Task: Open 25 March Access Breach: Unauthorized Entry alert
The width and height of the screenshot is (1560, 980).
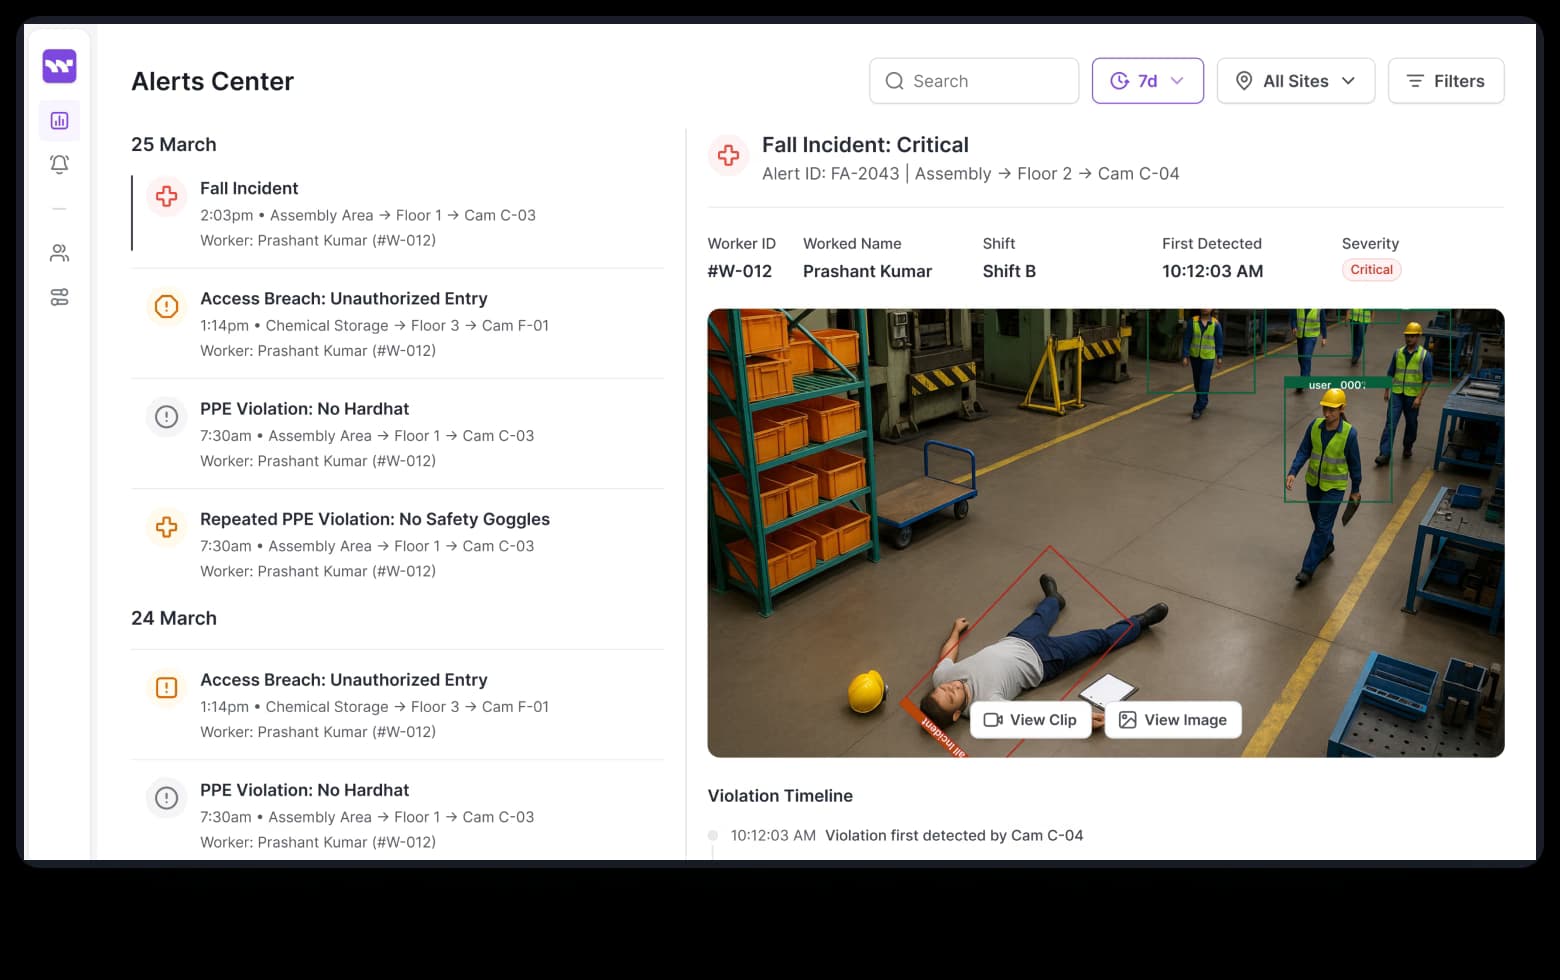Action: (398, 324)
